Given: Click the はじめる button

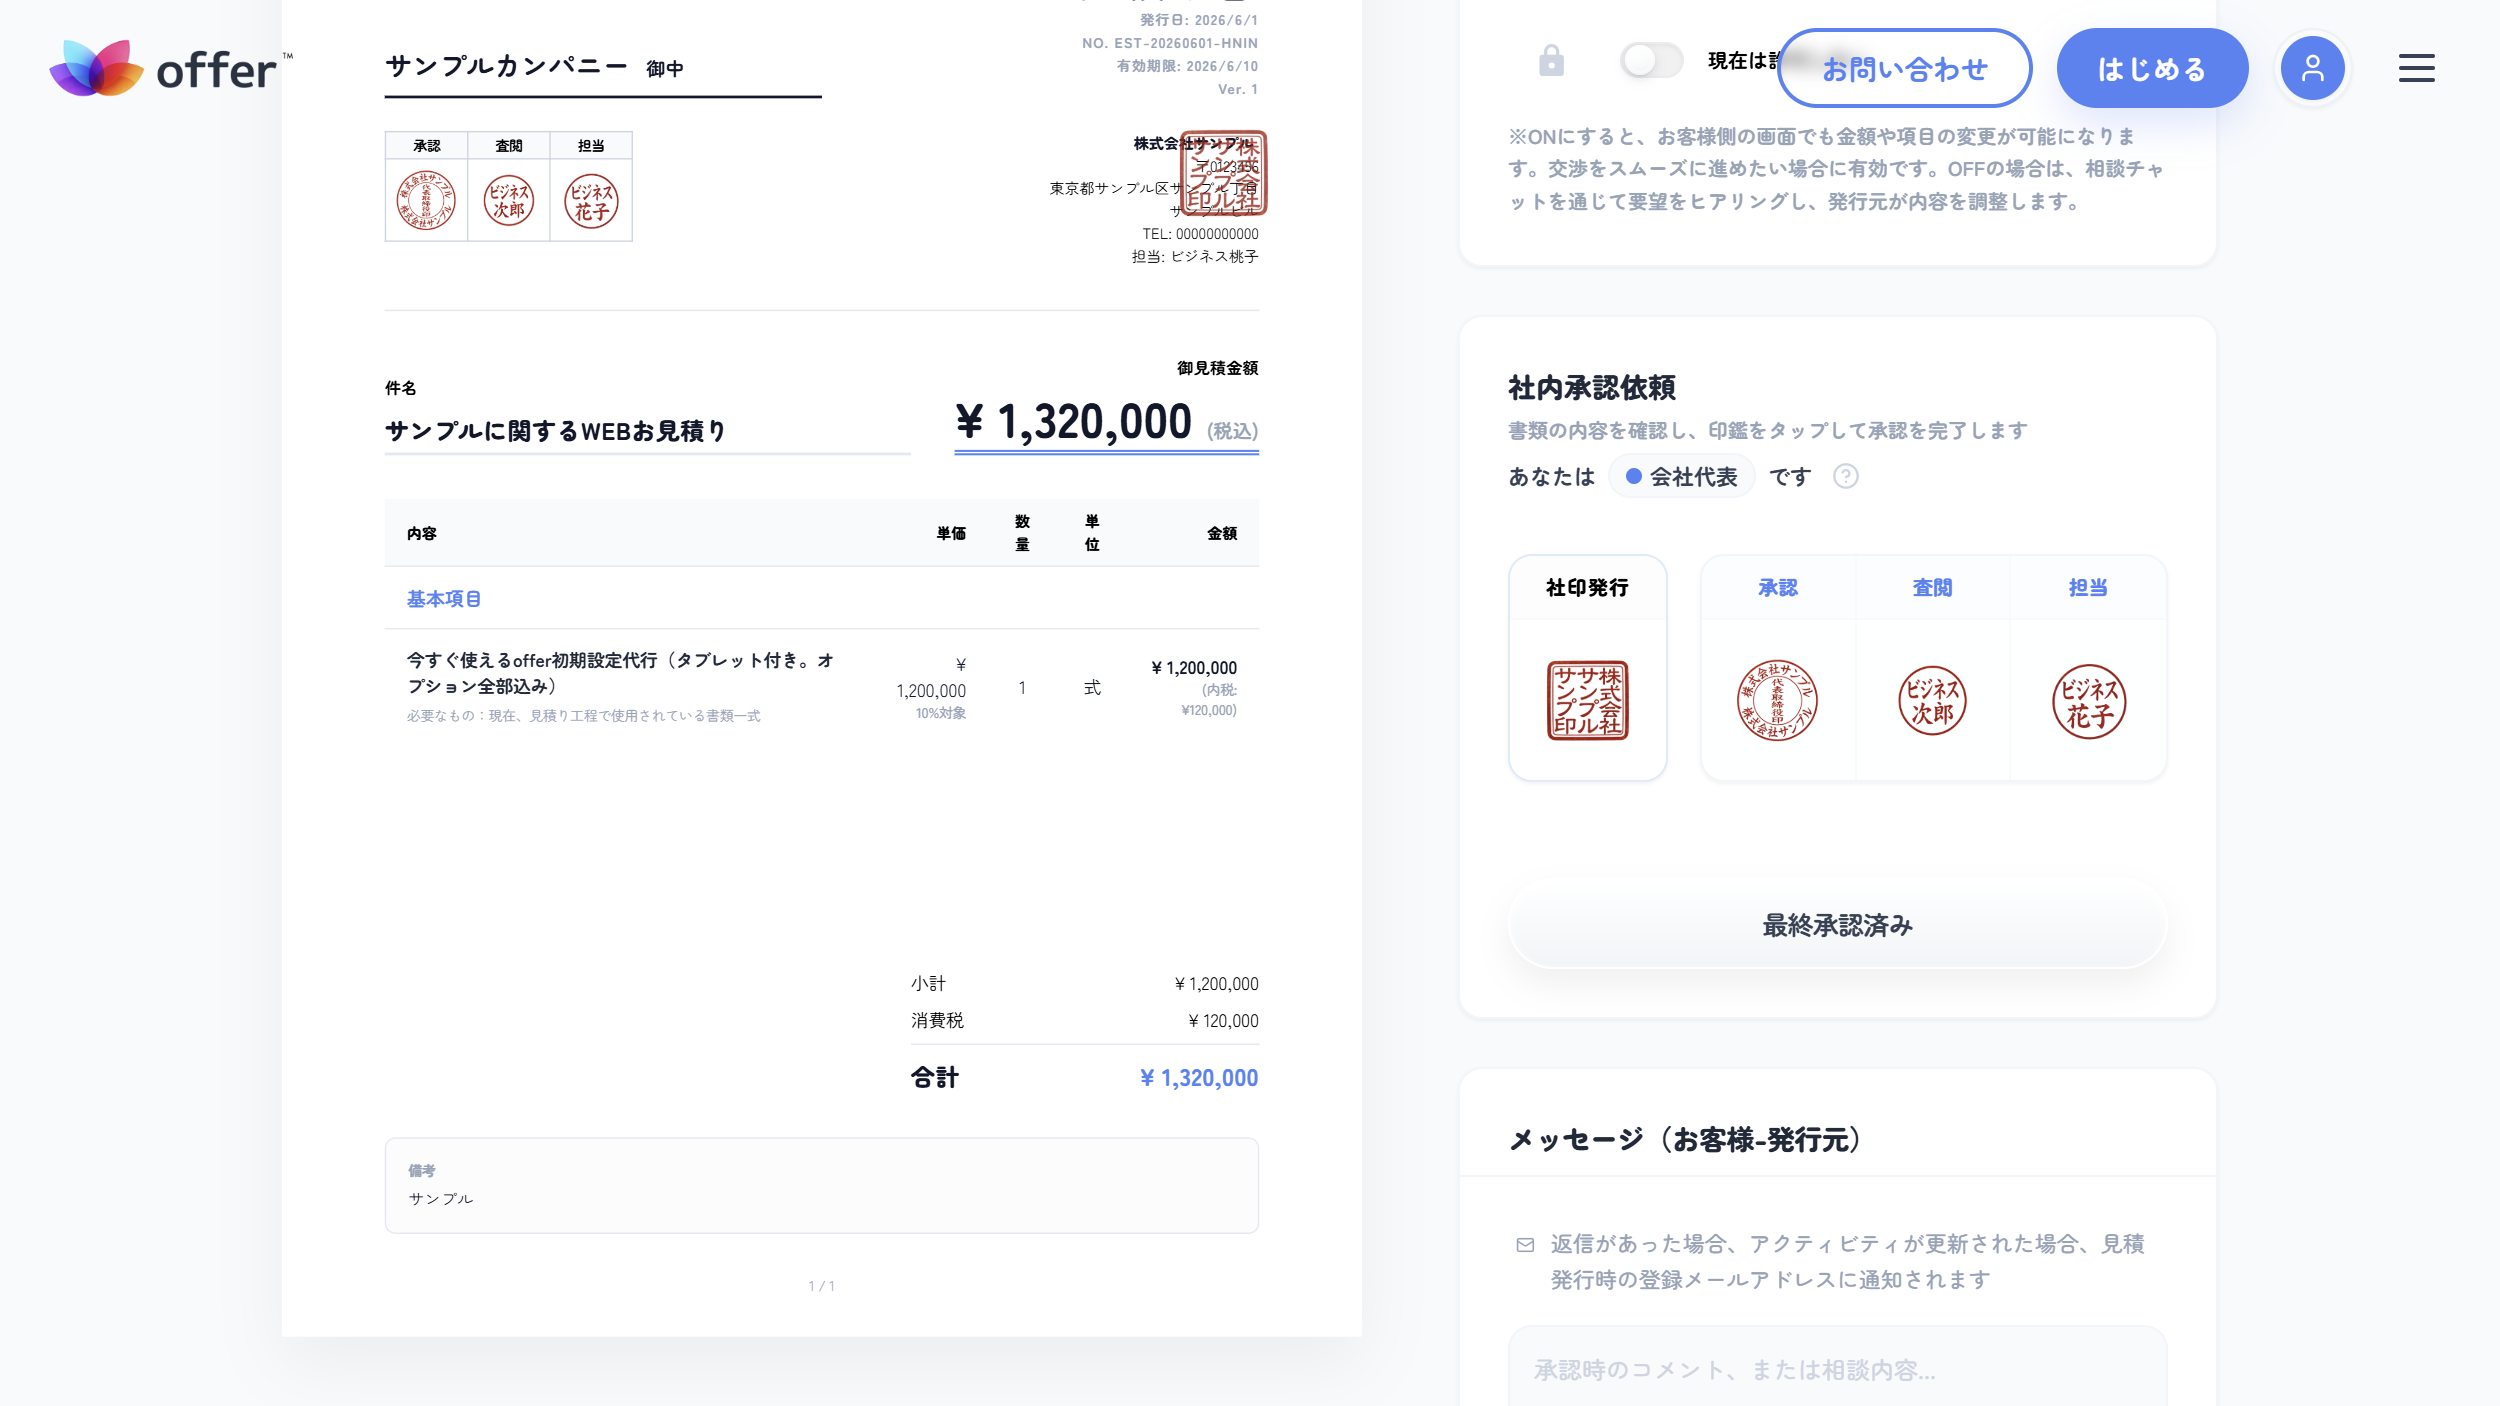Looking at the screenshot, I should 2152,68.
